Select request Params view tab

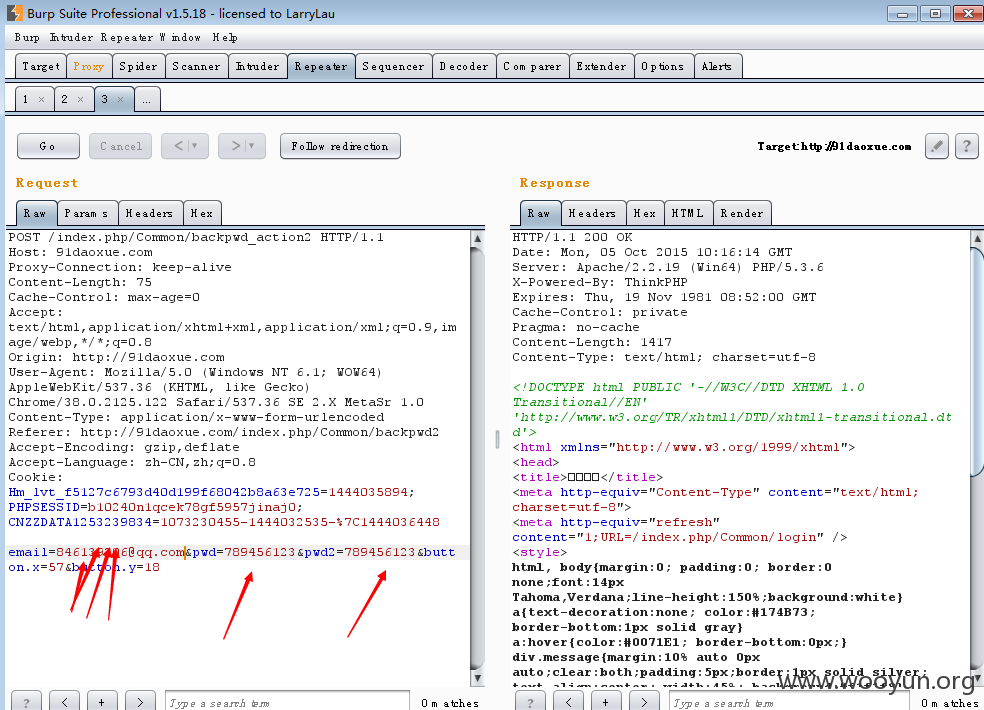click(x=87, y=213)
